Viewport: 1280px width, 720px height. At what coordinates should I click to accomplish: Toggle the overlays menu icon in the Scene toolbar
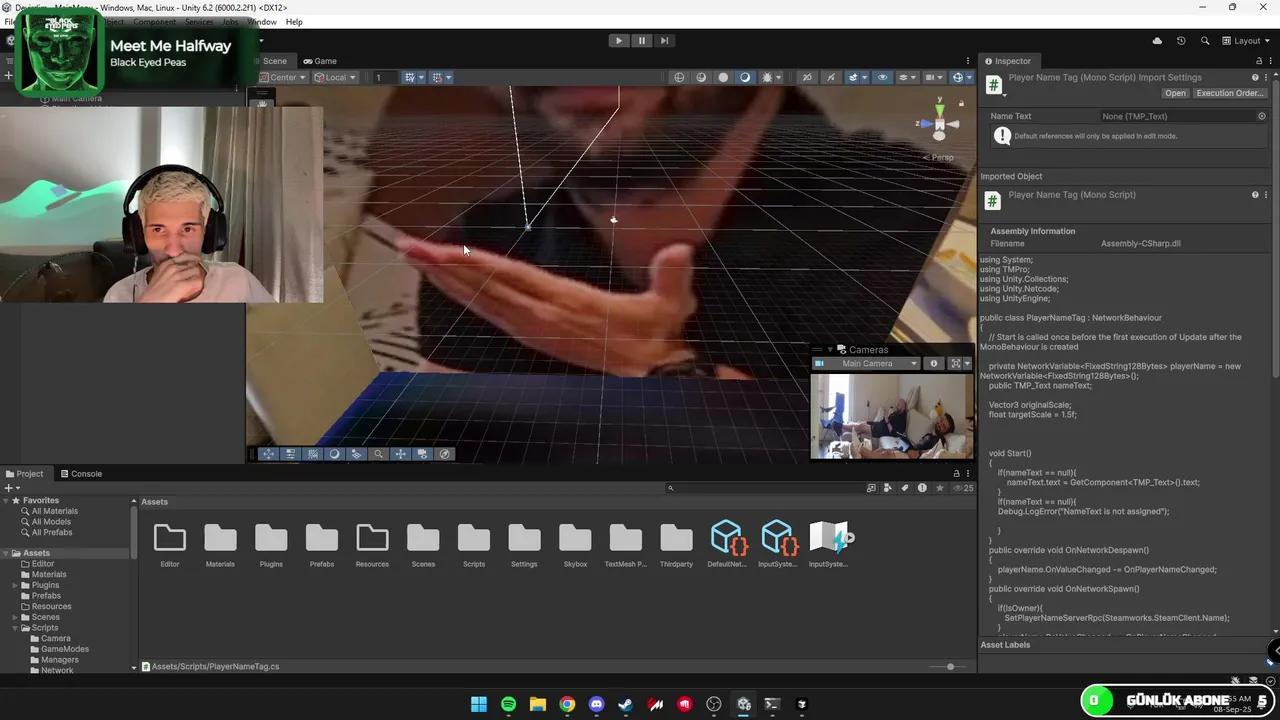853,78
